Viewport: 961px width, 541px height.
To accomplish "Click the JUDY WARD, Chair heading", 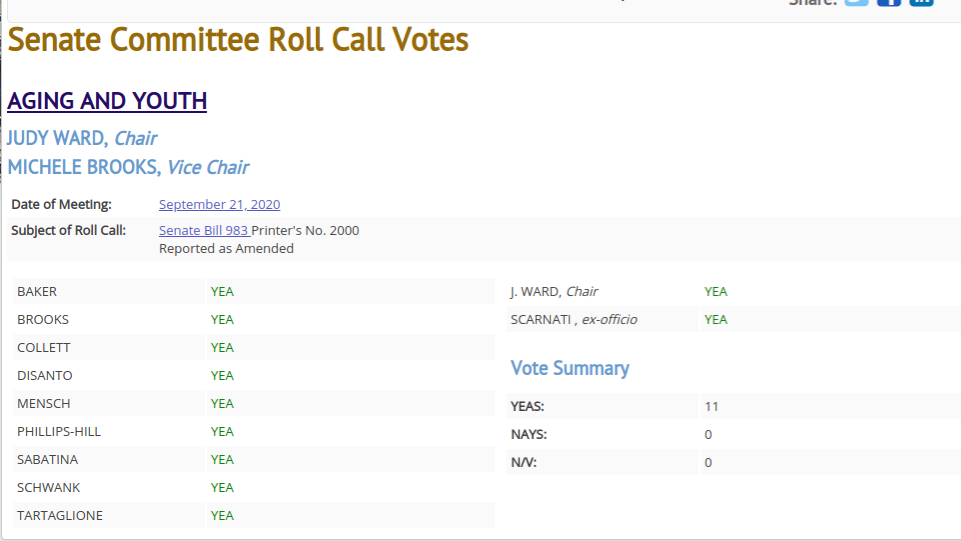I will [82, 138].
